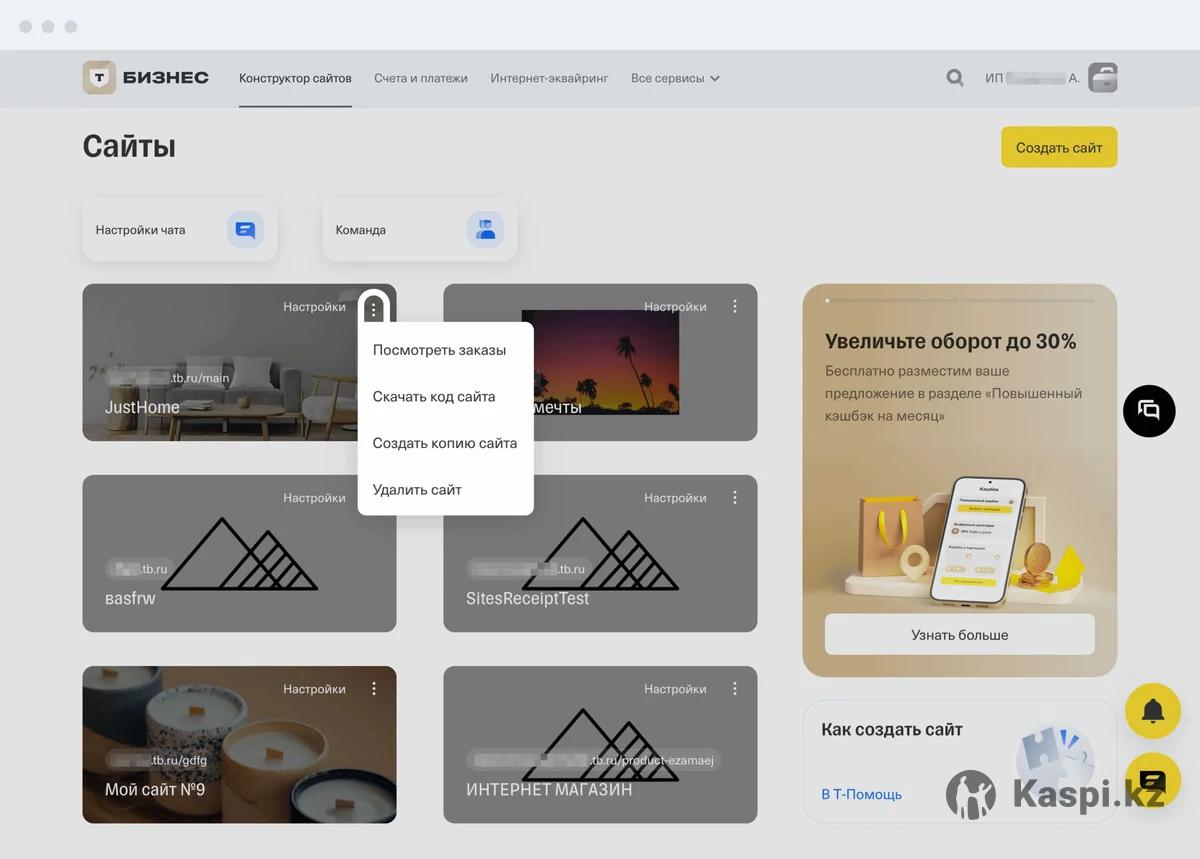Viewport: 1200px width, 859px height.
Task: Open the search magnifier icon
Action: click(955, 78)
